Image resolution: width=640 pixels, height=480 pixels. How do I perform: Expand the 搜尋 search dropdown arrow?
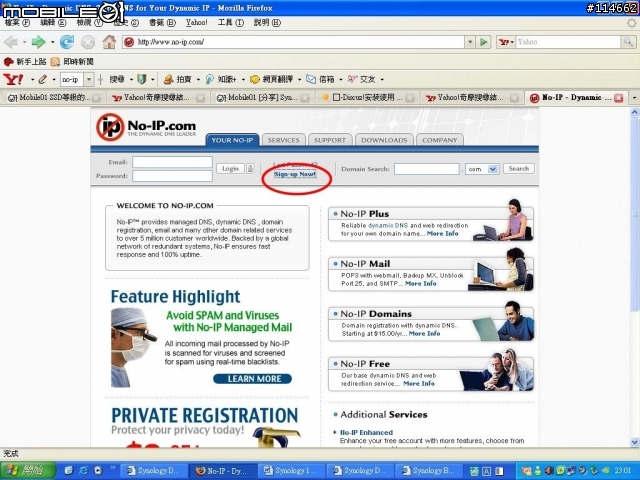click(x=131, y=79)
